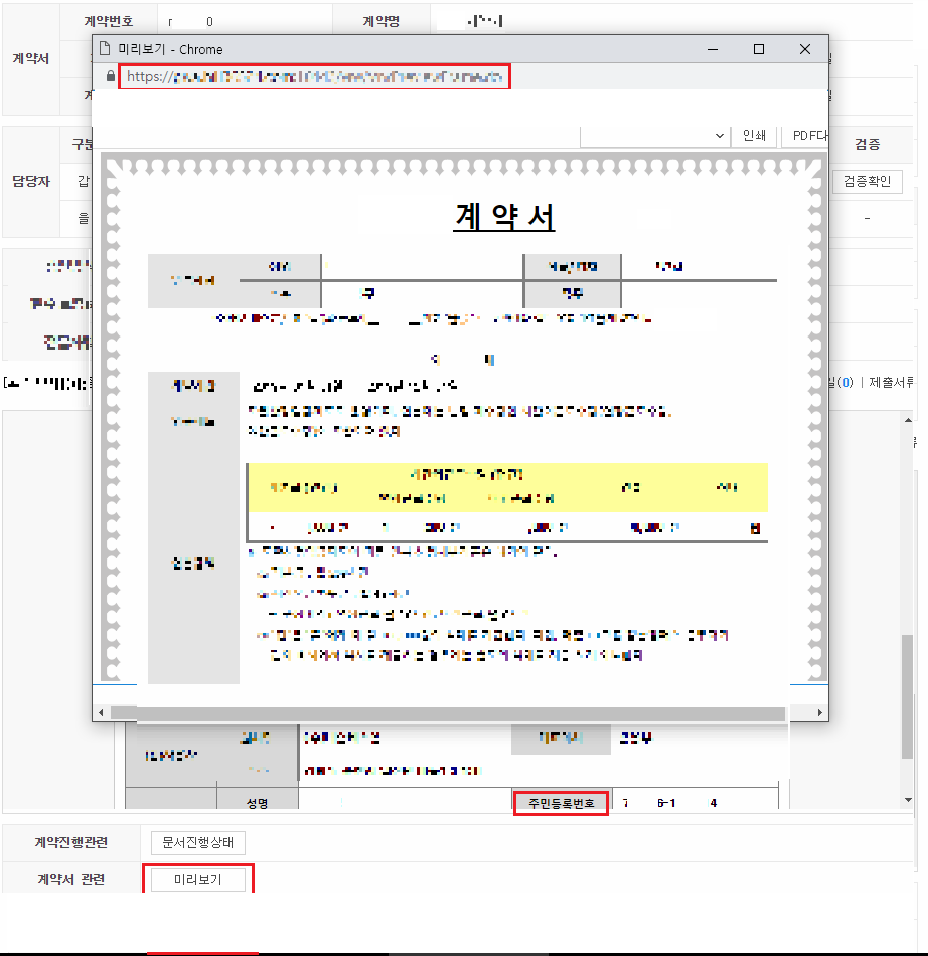The image size is (928, 956).
Task: Click the 계약명 label at top
Action: pyautogui.click(x=381, y=21)
